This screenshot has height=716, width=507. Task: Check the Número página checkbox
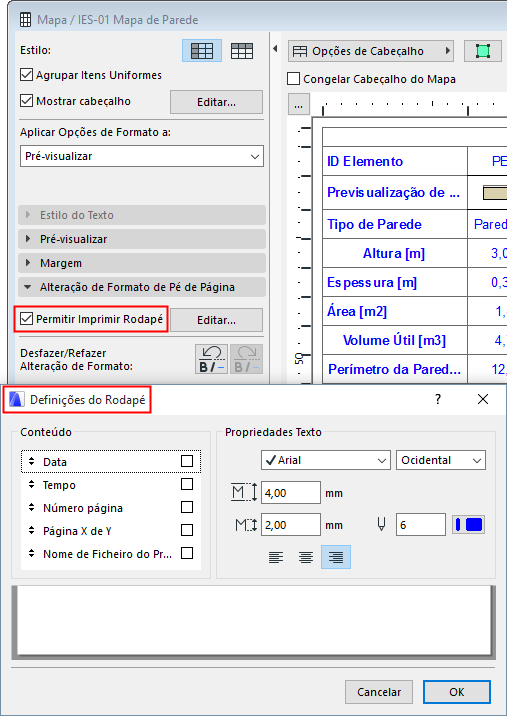[187, 507]
